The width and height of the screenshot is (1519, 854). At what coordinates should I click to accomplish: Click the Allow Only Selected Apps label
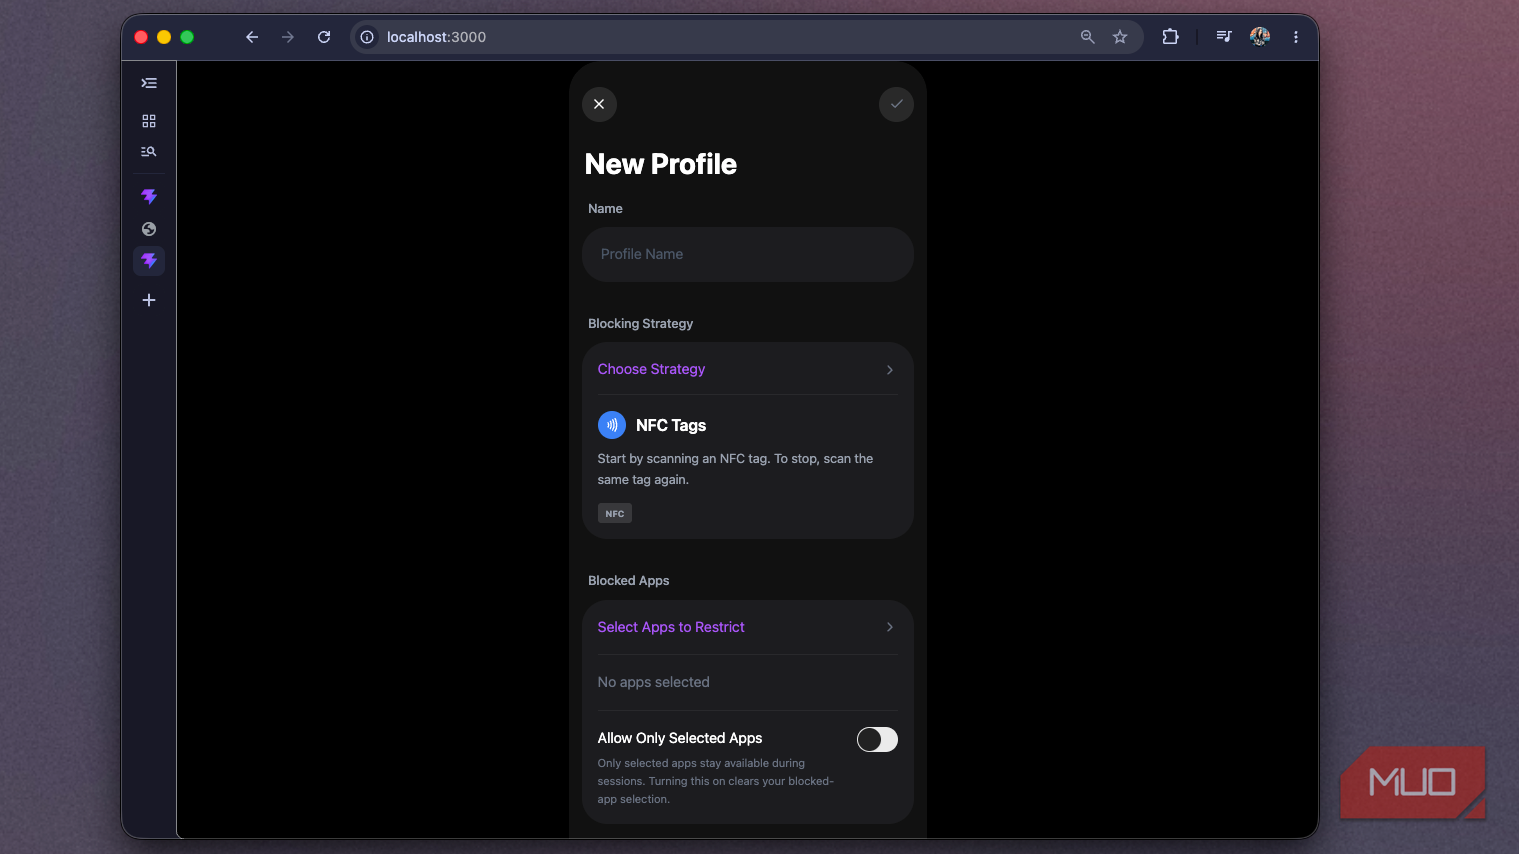[680, 738]
